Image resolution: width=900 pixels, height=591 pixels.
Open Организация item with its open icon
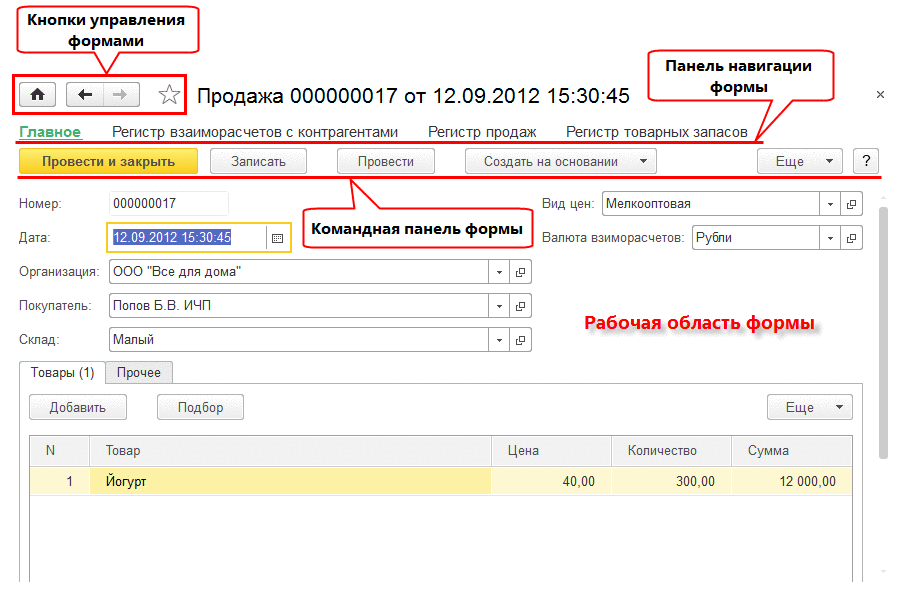tap(520, 272)
